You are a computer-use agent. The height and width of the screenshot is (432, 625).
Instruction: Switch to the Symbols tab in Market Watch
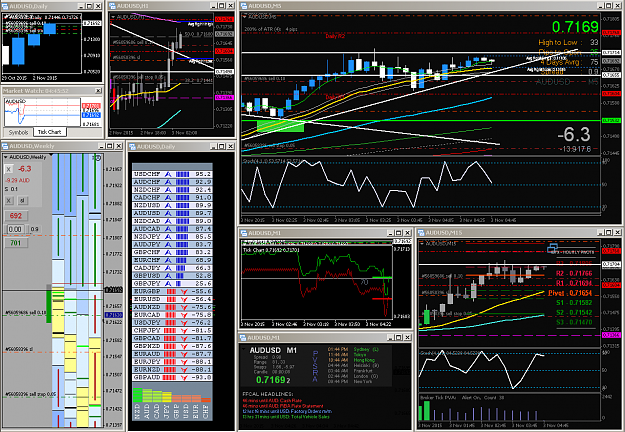[x=18, y=132]
